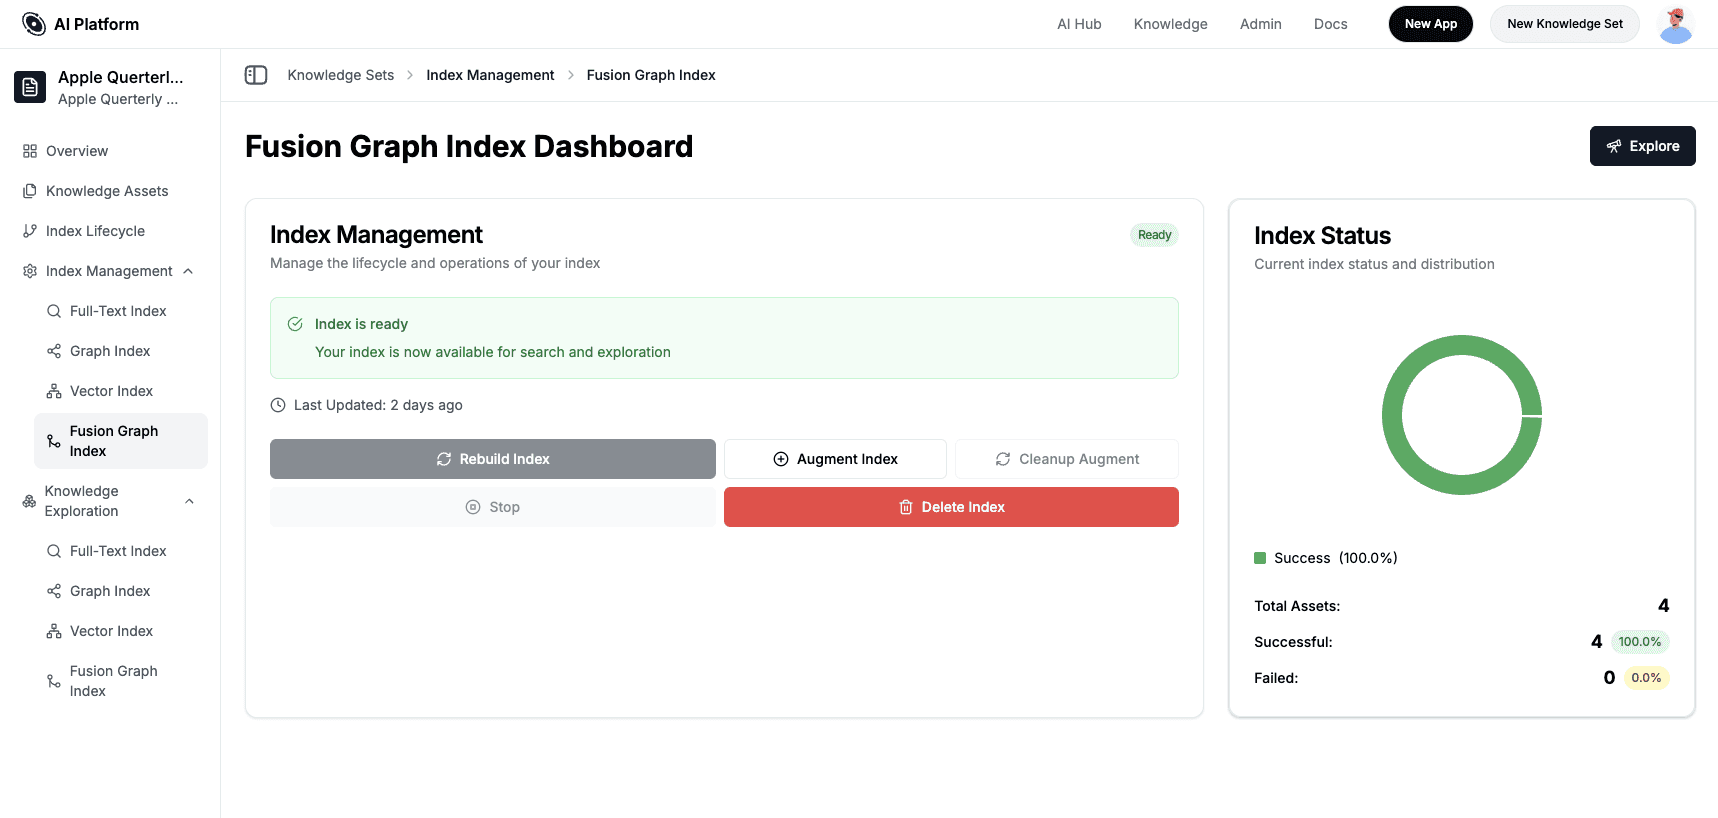
Task: Open the AI Hub menu
Action: [1079, 24]
